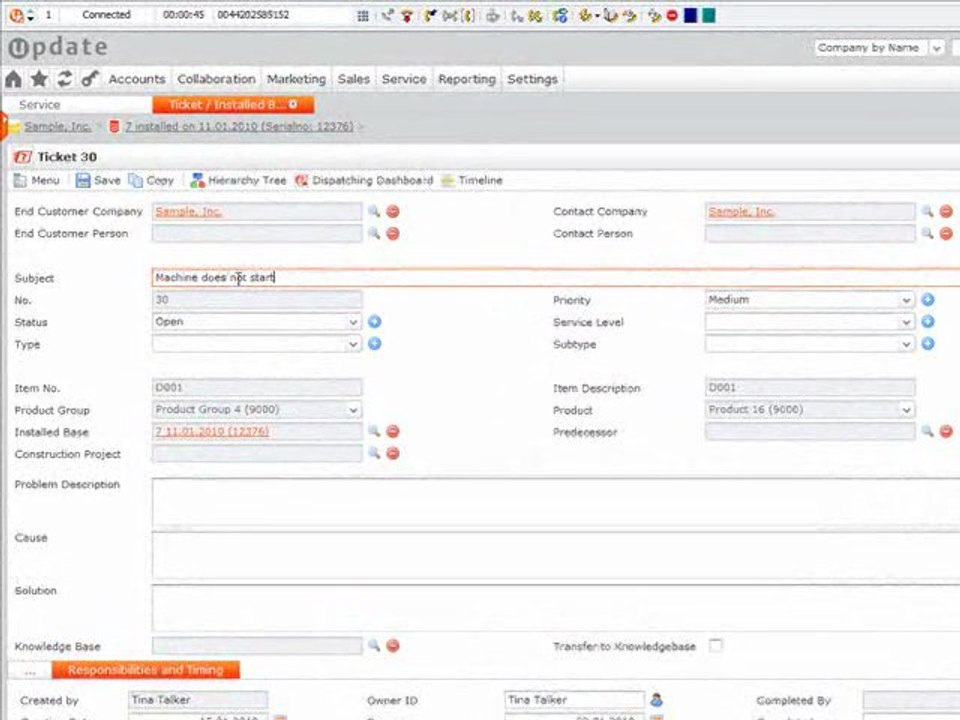Open the Collaboration menu
This screenshot has height=720, width=960.
[216, 79]
